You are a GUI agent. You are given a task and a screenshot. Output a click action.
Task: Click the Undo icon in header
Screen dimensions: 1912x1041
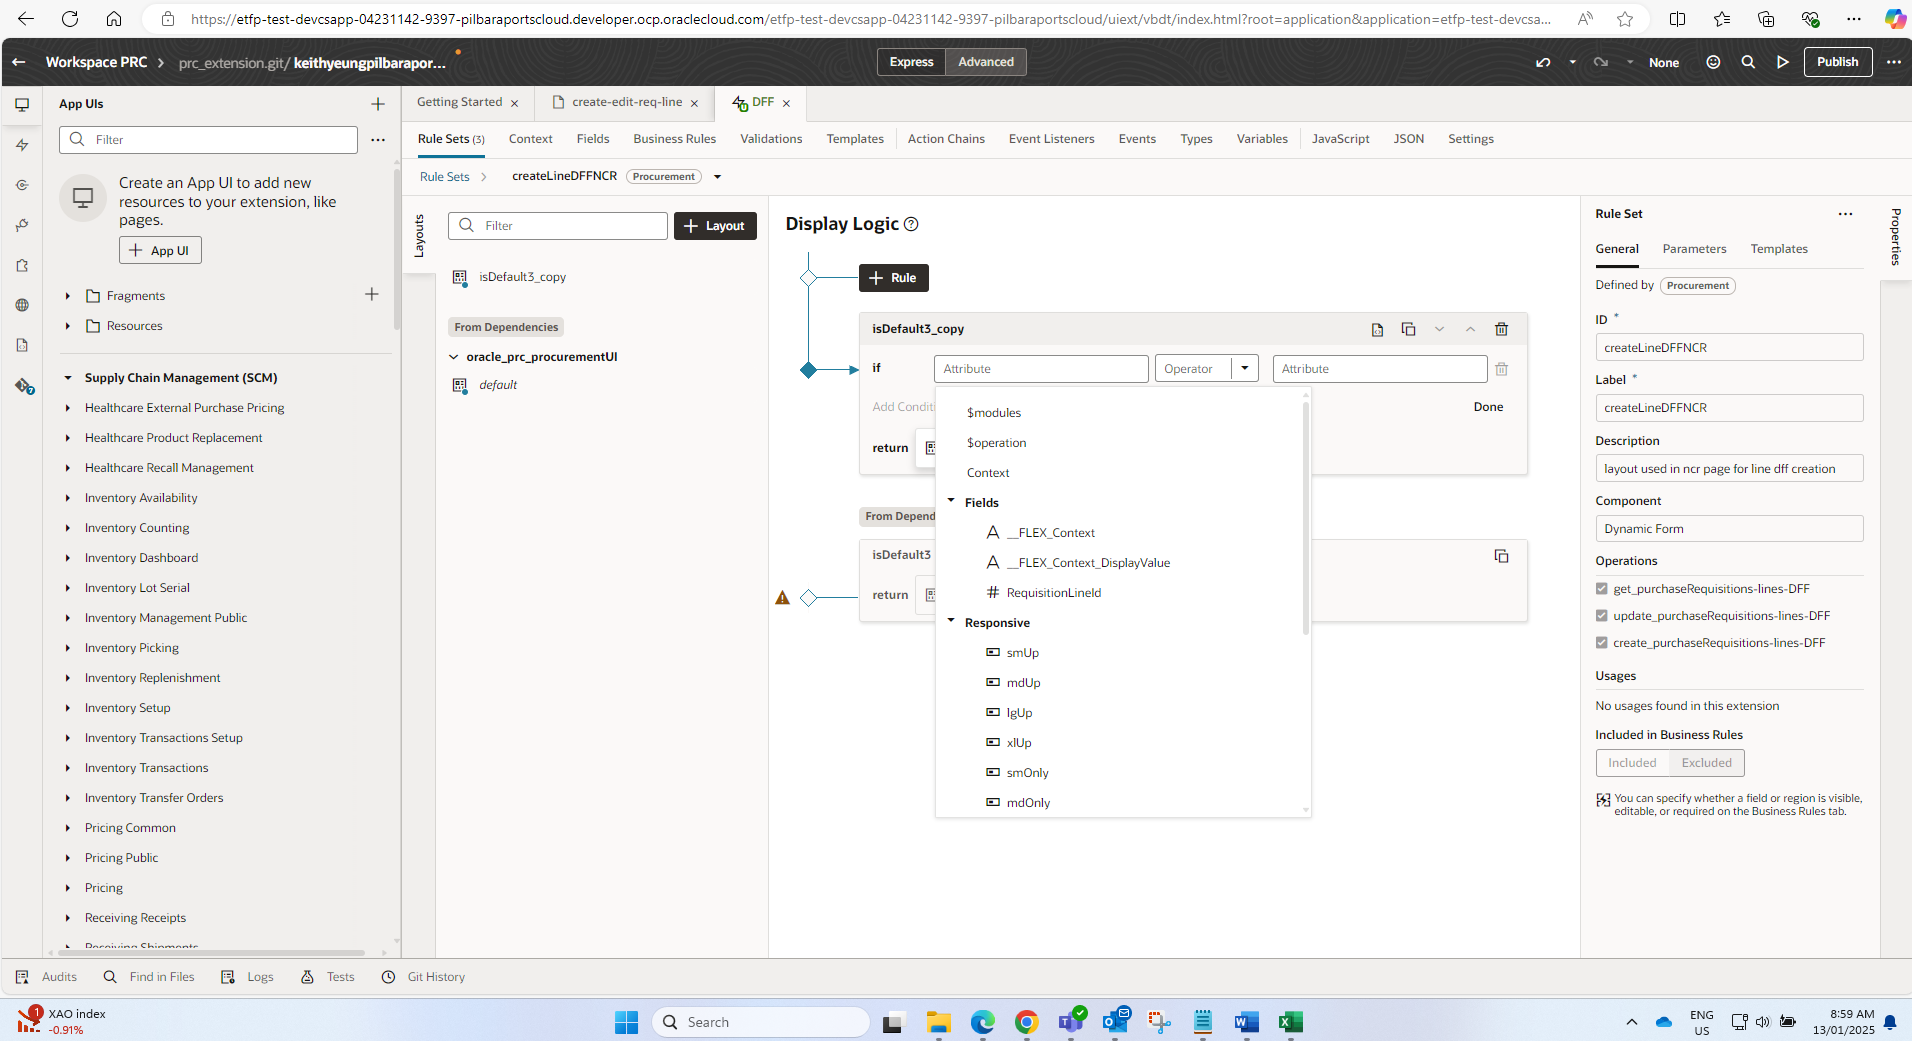click(x=1543, y=62)
